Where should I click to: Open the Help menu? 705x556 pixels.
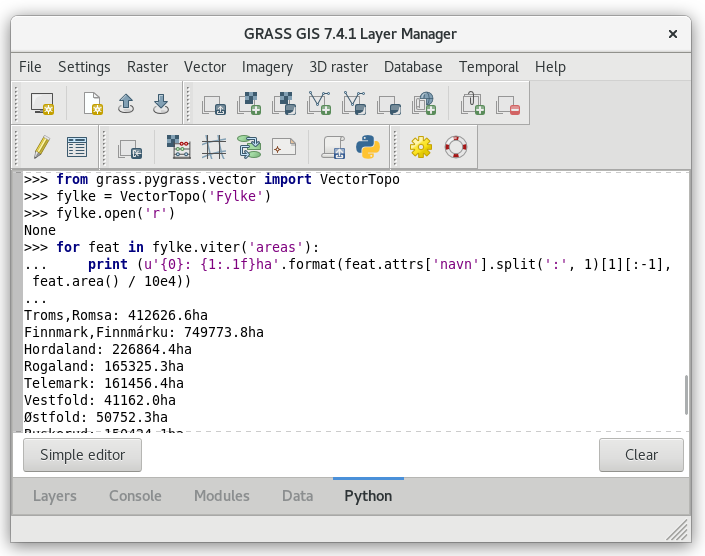550,67
